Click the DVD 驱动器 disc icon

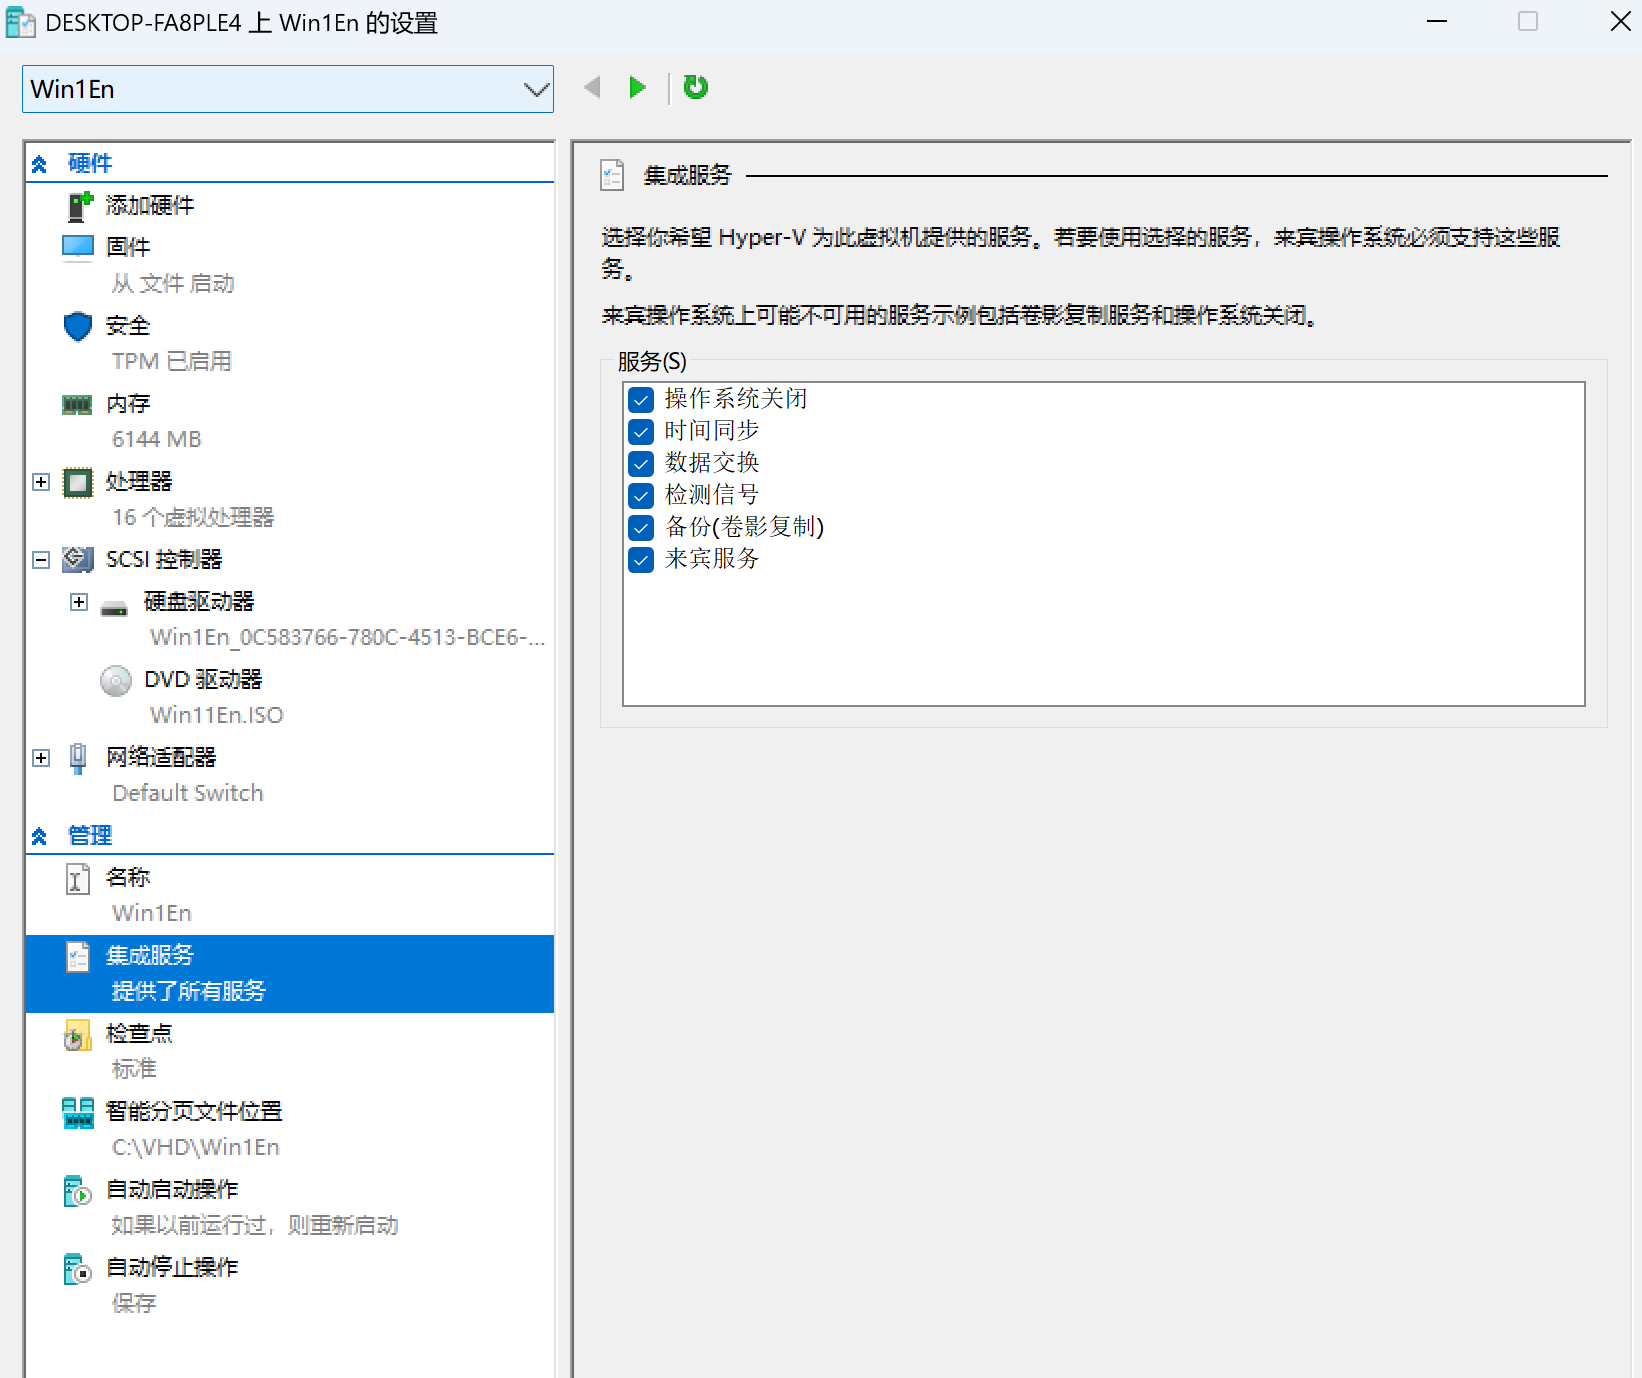click(116, 681)
